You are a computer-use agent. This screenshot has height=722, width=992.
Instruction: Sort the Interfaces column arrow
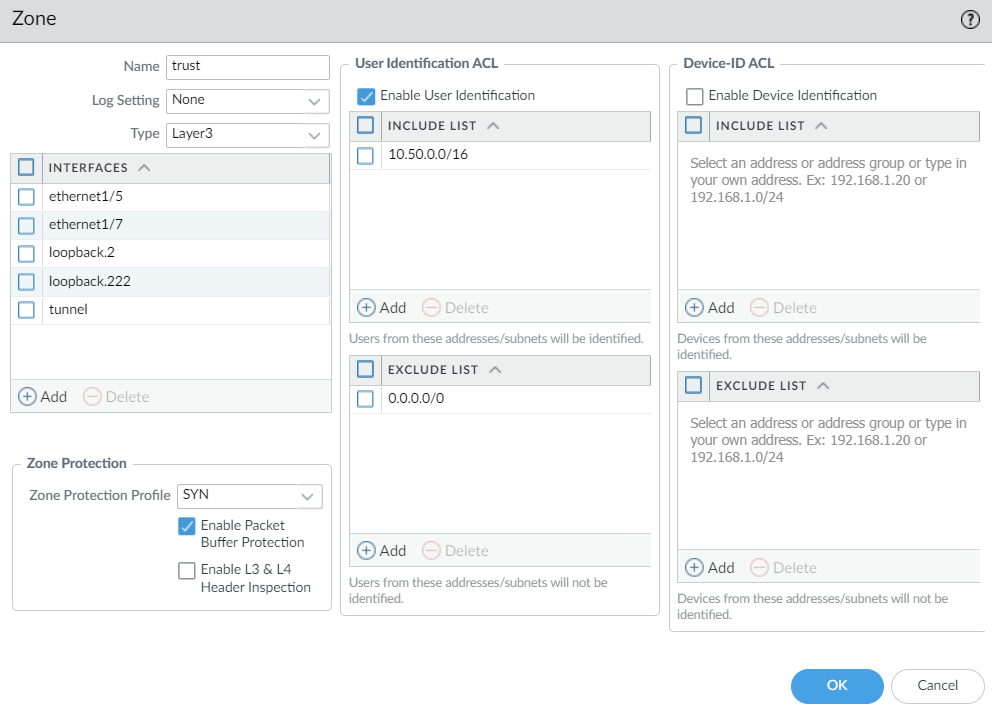pyautogui.click(x=144, y=168)
